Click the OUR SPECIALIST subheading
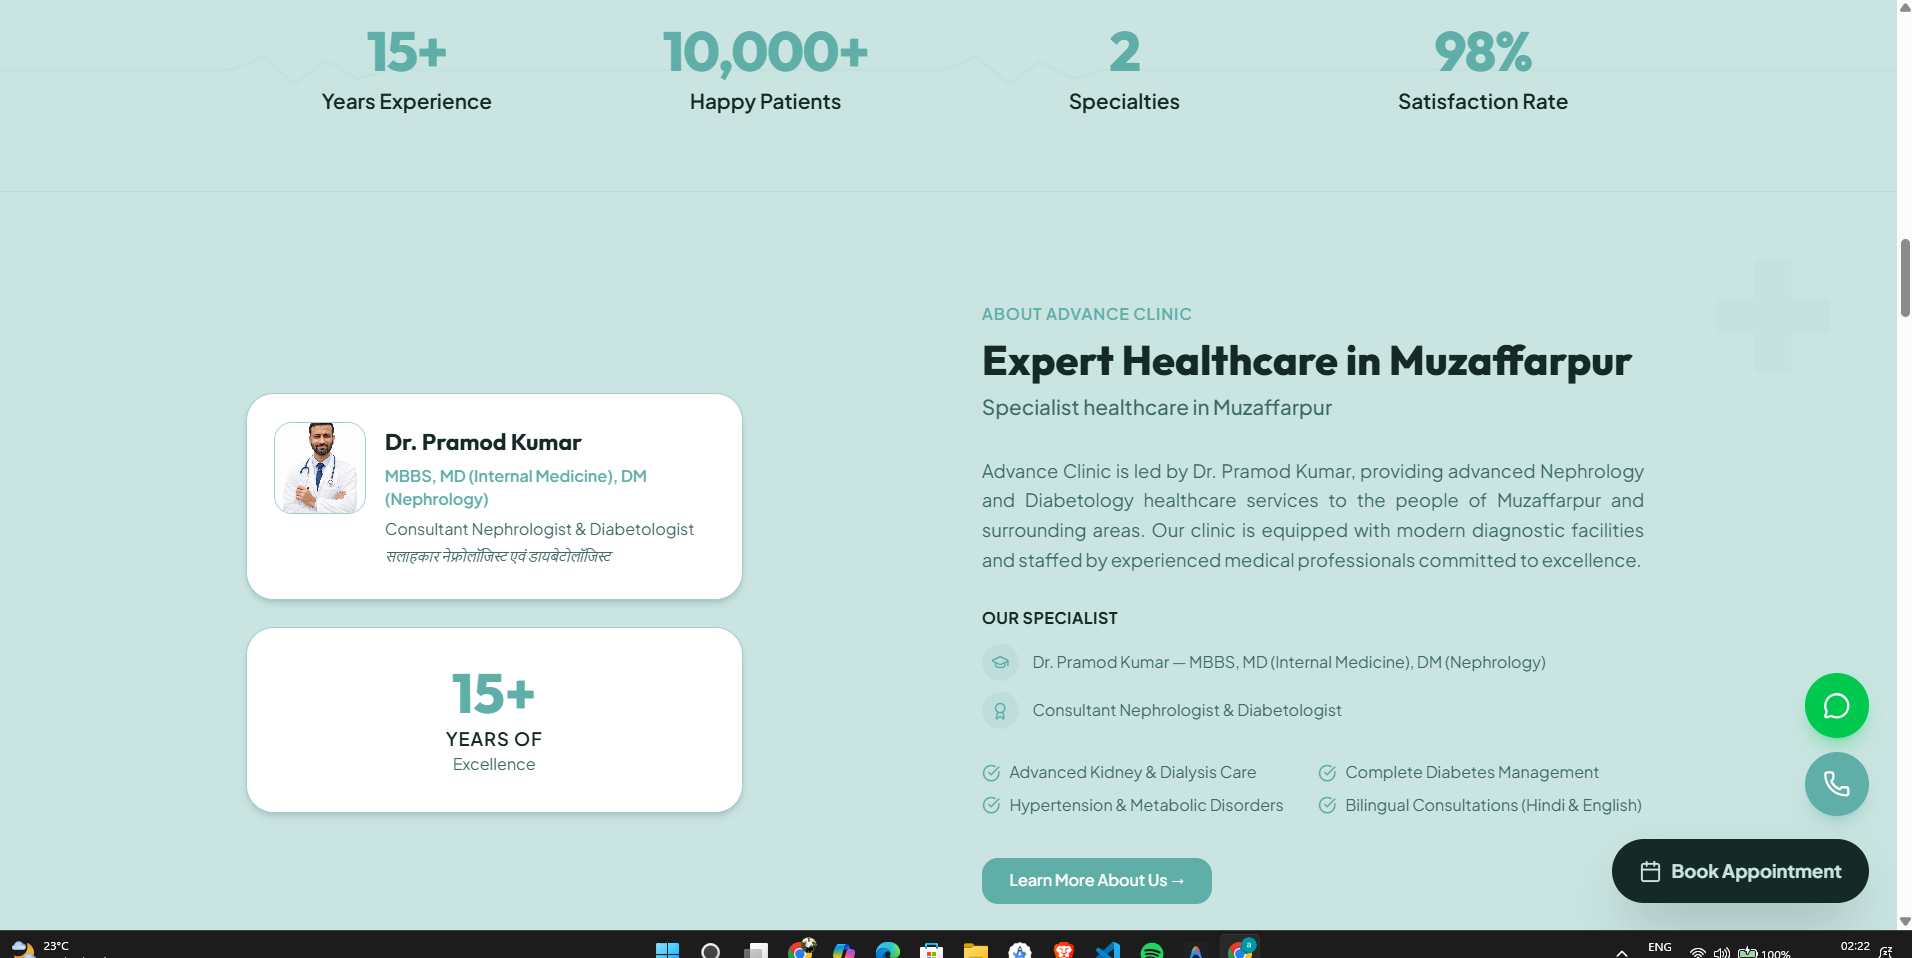This screenshot has width=1912, height=958. pyautogui.click(x=1049, y=618)
